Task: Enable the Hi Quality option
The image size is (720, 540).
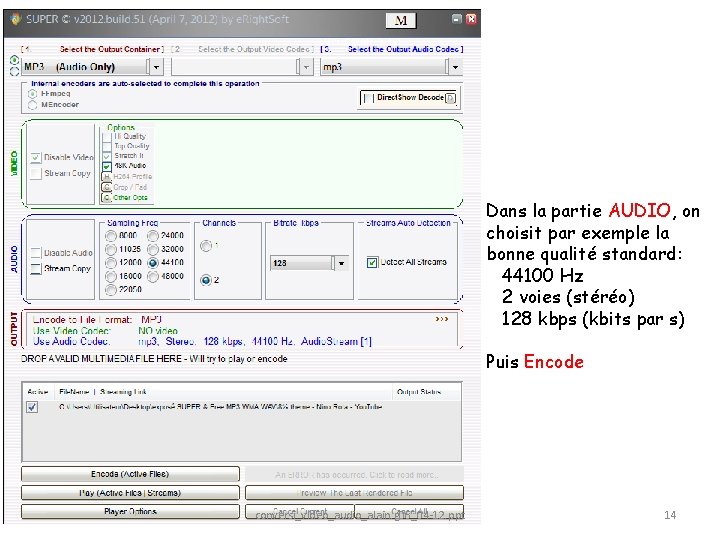Action: coord(107,137)
